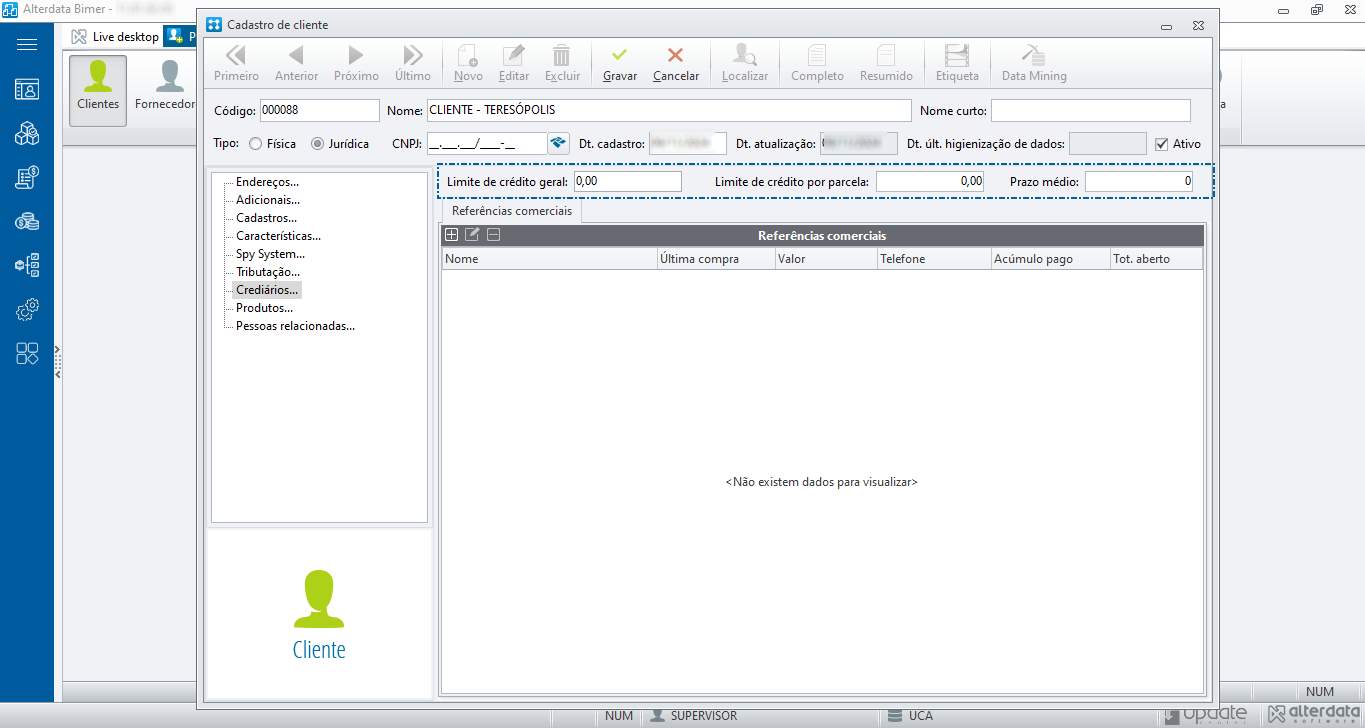Add a commercial reference with plus icon
The width and height of the screenshot is (1365, 728).
point(452,235)
